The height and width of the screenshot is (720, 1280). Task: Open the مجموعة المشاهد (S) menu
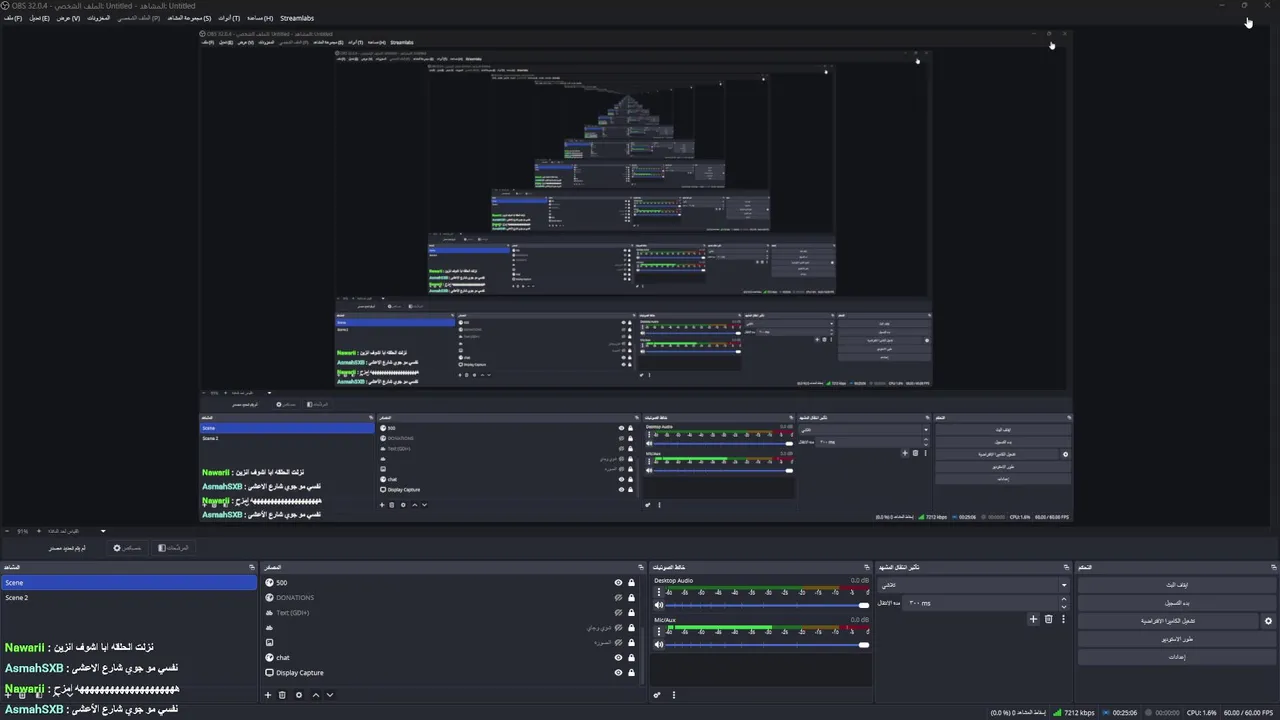click(x=189, y=18)
